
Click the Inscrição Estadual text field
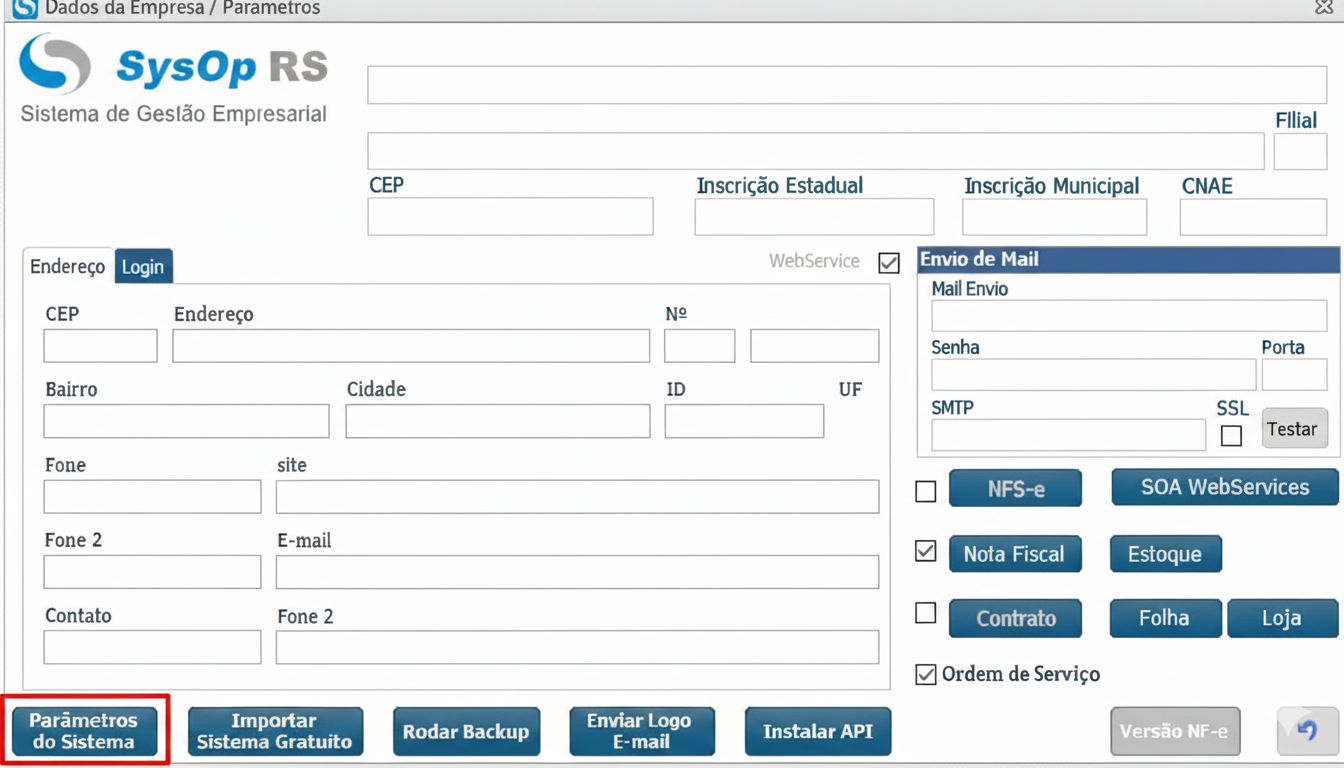tap(813, 217)
